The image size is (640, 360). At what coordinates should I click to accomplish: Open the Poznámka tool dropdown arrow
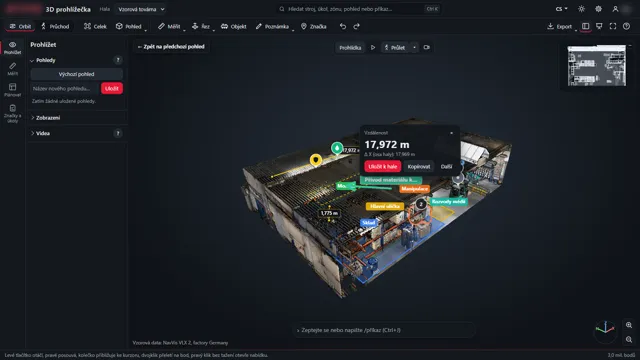(293, 30)
